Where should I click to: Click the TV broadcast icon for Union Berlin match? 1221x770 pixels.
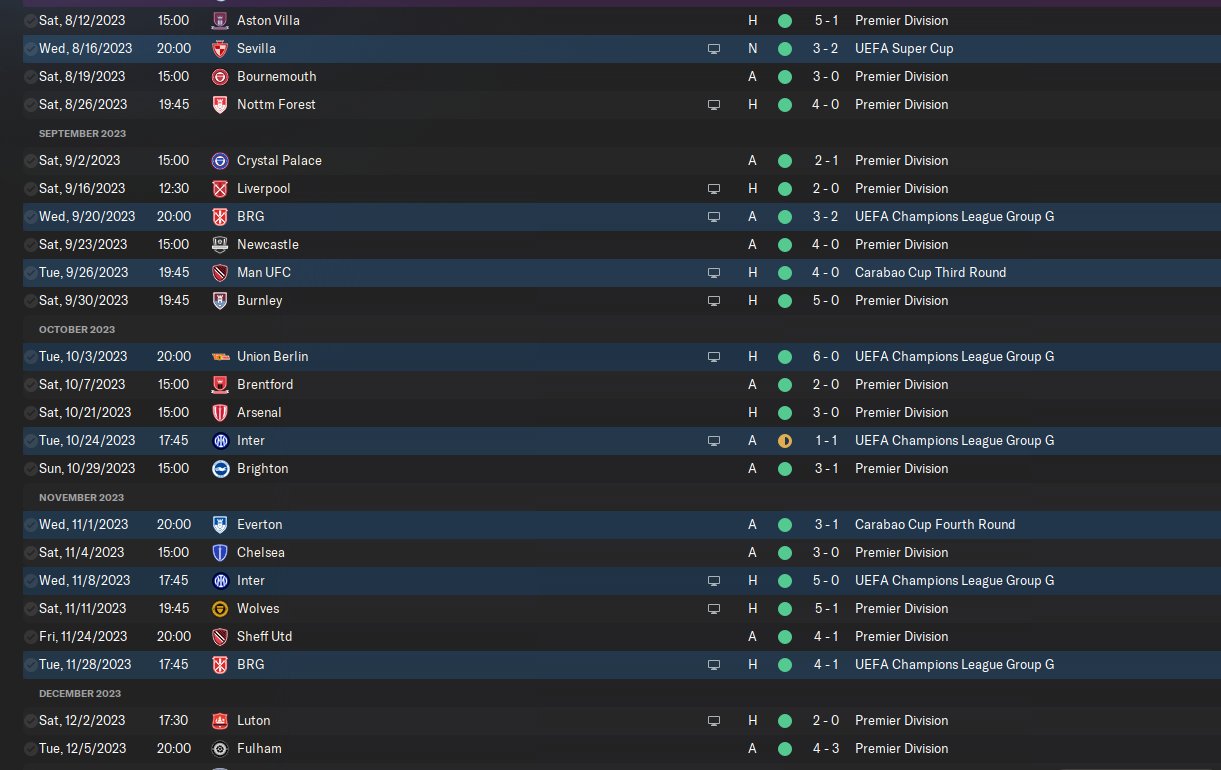tap(713, 356)
